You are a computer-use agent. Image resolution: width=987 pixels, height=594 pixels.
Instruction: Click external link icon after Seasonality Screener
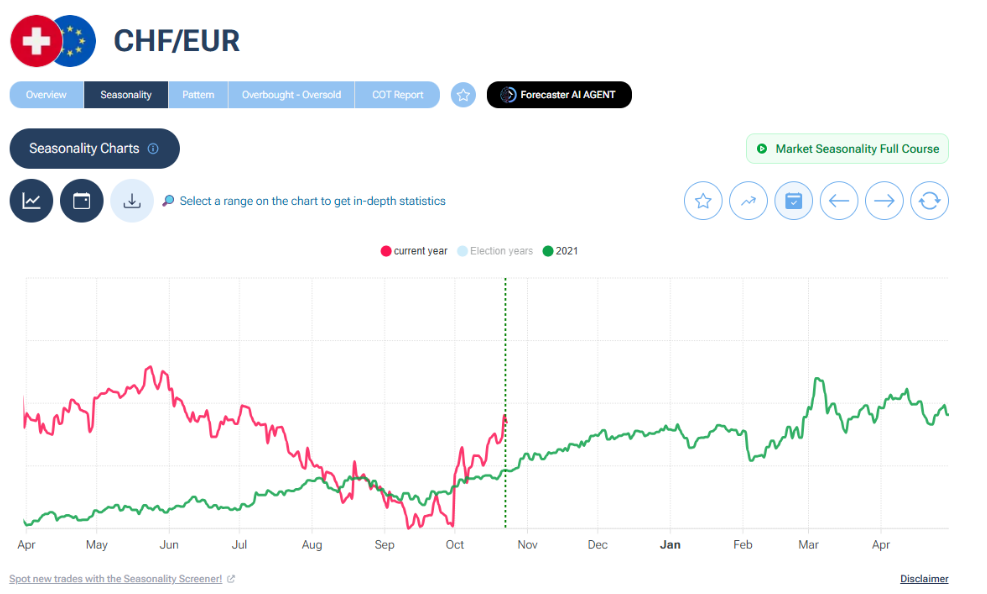point(231,579)
